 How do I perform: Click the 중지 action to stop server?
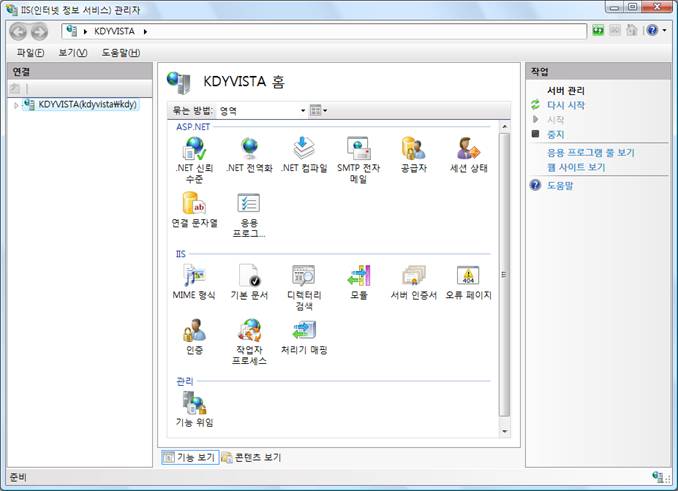pos(555,133)
